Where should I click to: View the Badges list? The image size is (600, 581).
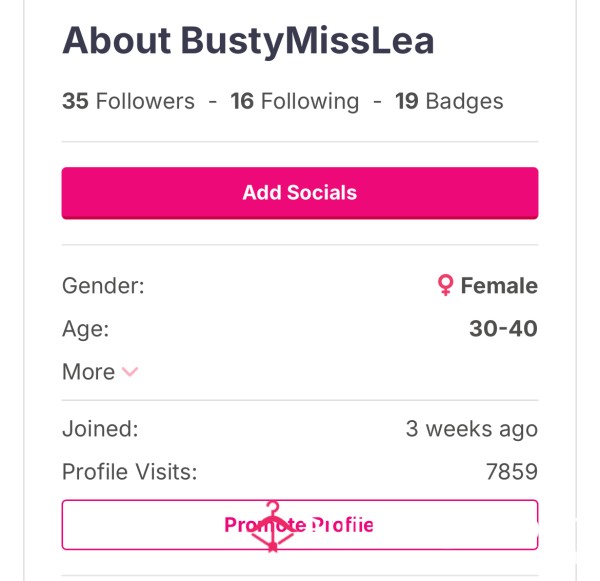pyautogui.click(x=449, y=101)
